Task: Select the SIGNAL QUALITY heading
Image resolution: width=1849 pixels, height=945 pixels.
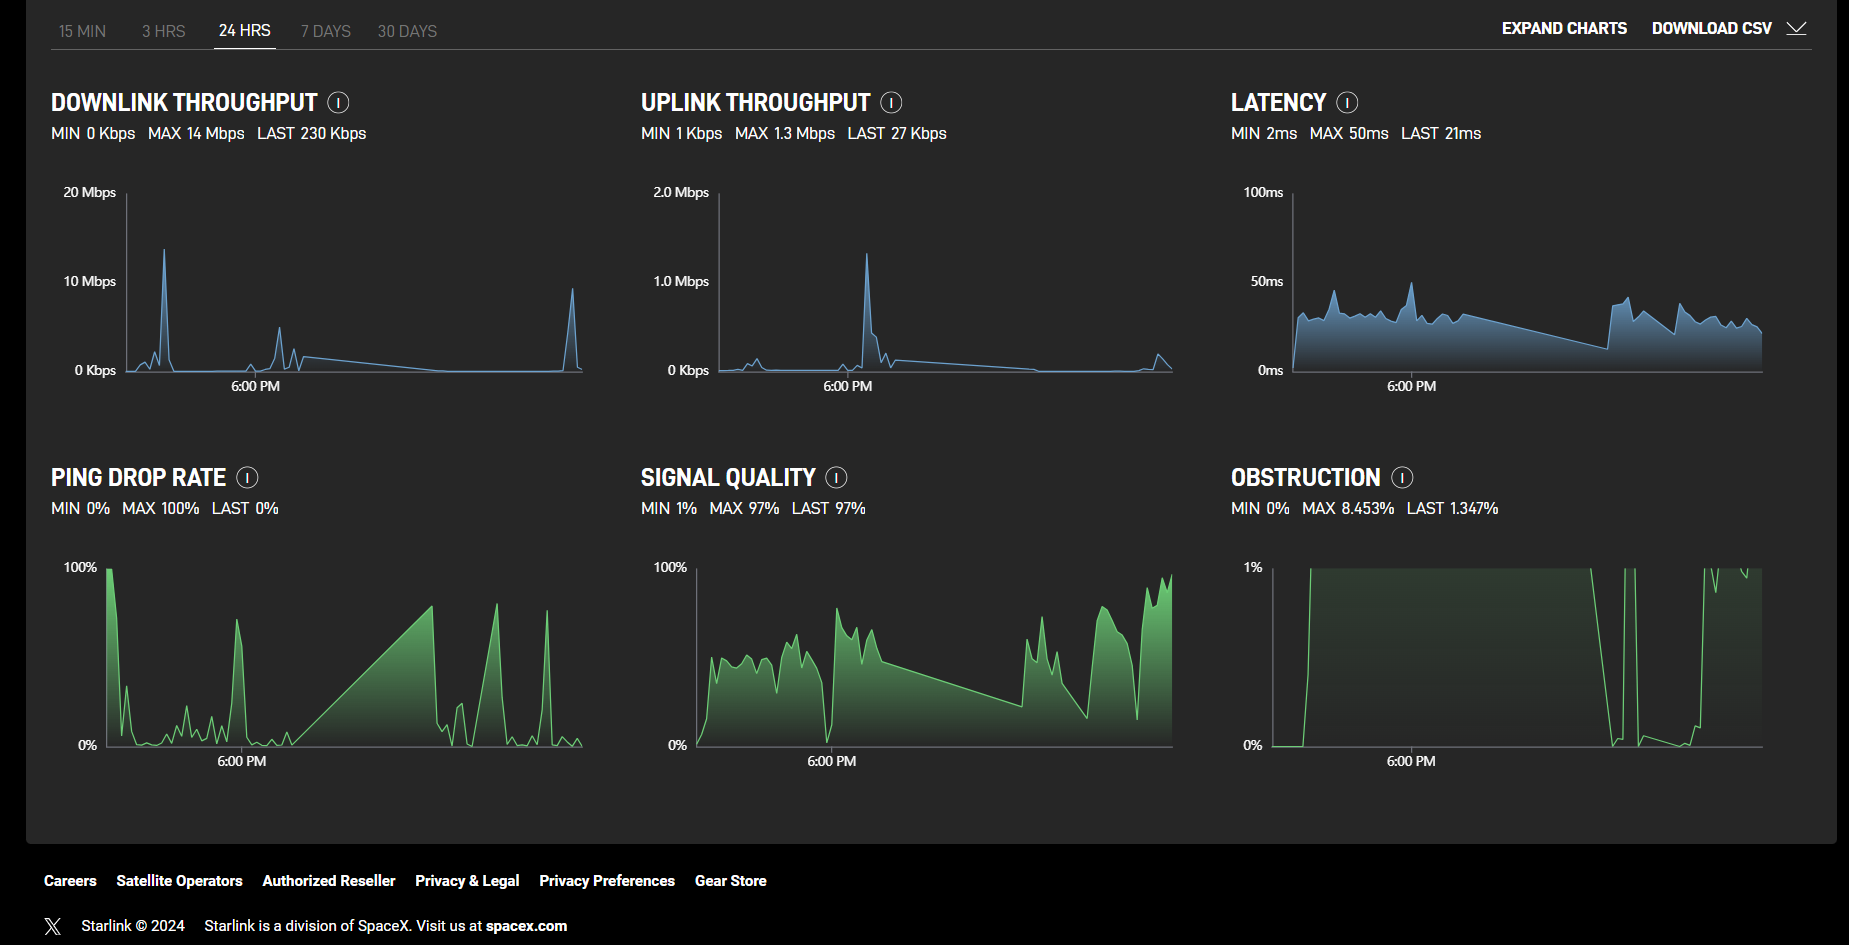Action: pos(728,478)
